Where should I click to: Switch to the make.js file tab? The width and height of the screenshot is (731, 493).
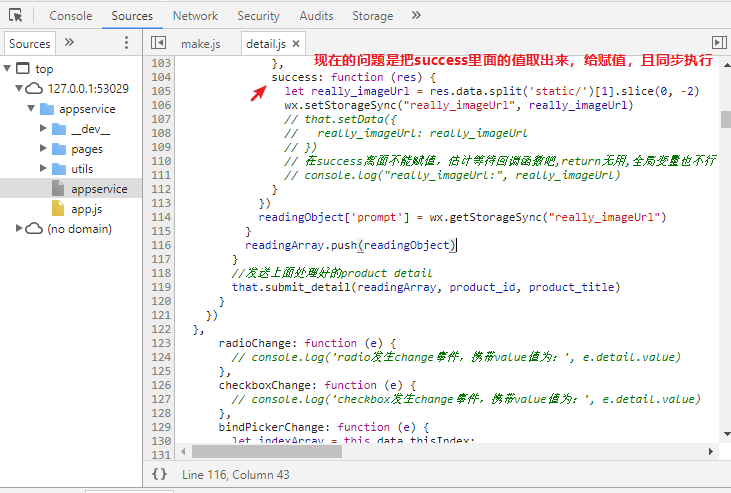pos(201,44)
